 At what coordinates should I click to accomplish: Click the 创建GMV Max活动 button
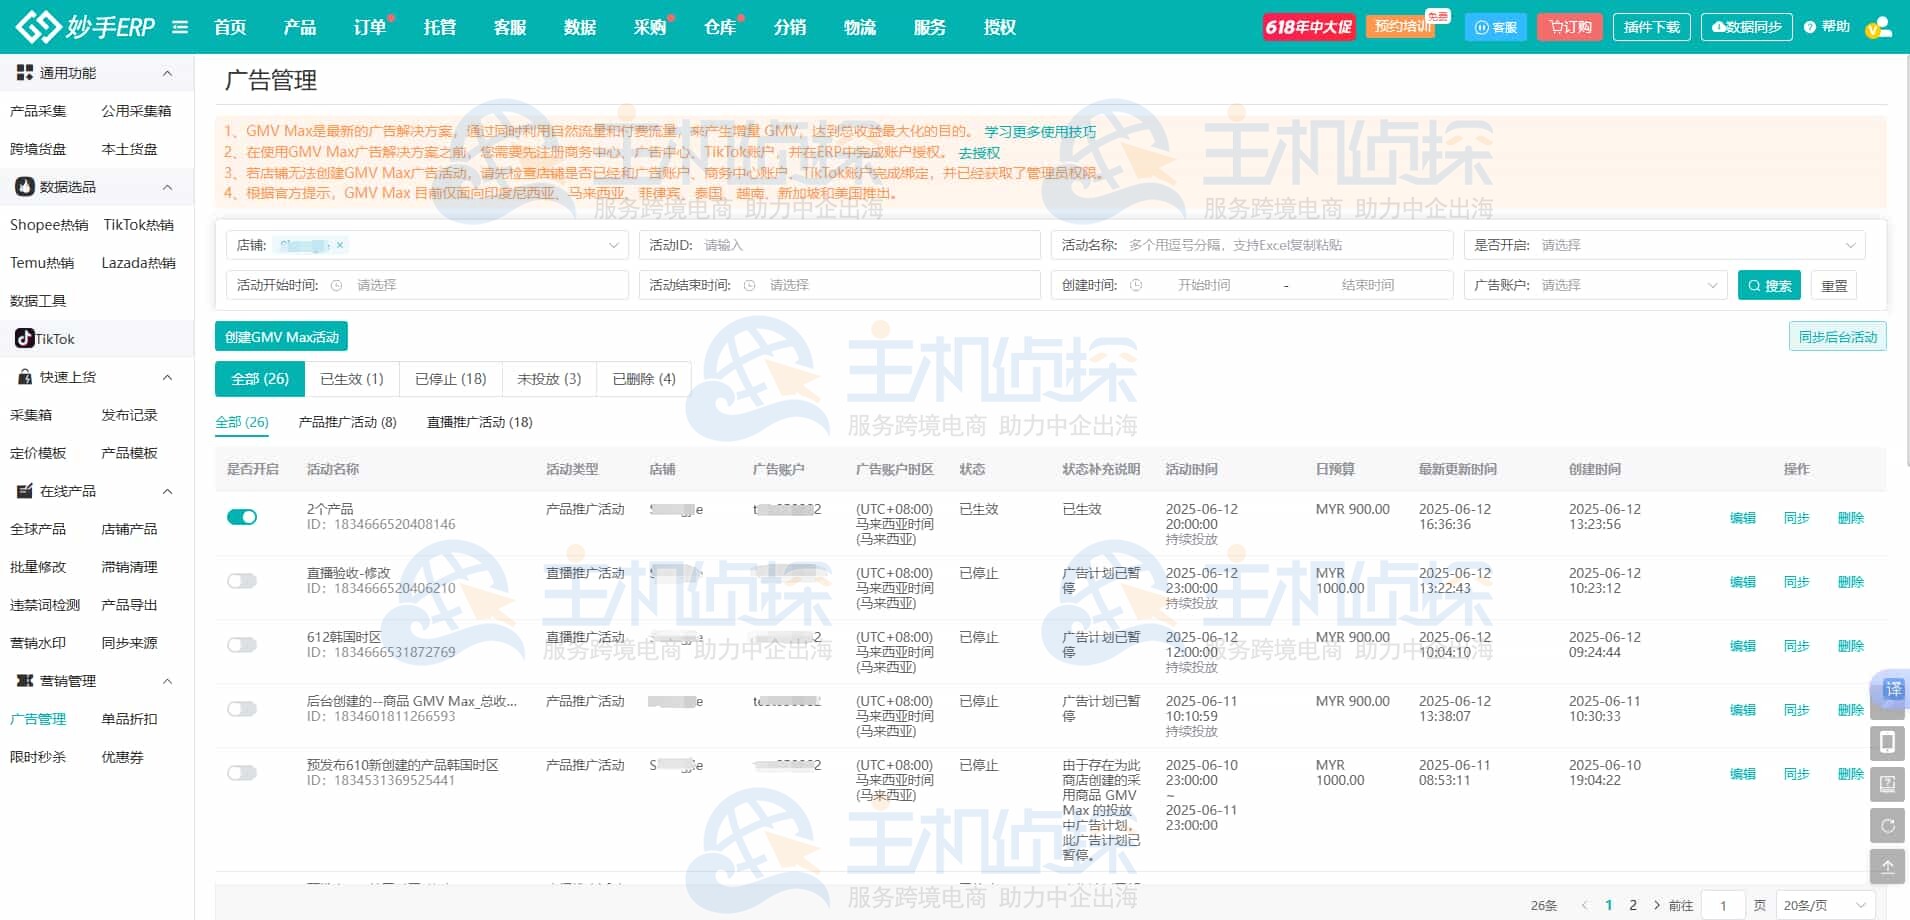[281, 337]
